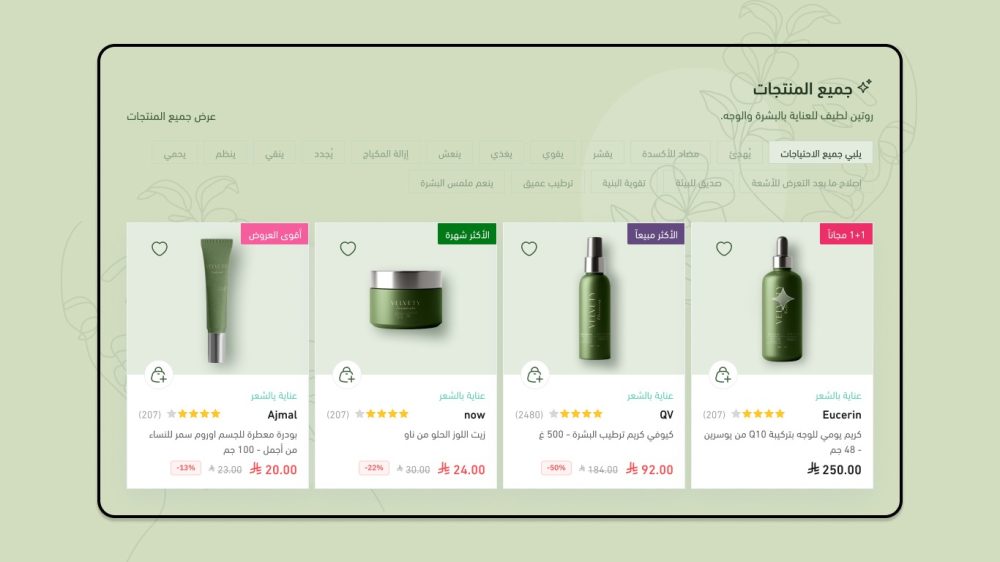The height and width of the screenshot is (562, 1000).
Task: Open the green tube product image
Action: click(216, 300)
